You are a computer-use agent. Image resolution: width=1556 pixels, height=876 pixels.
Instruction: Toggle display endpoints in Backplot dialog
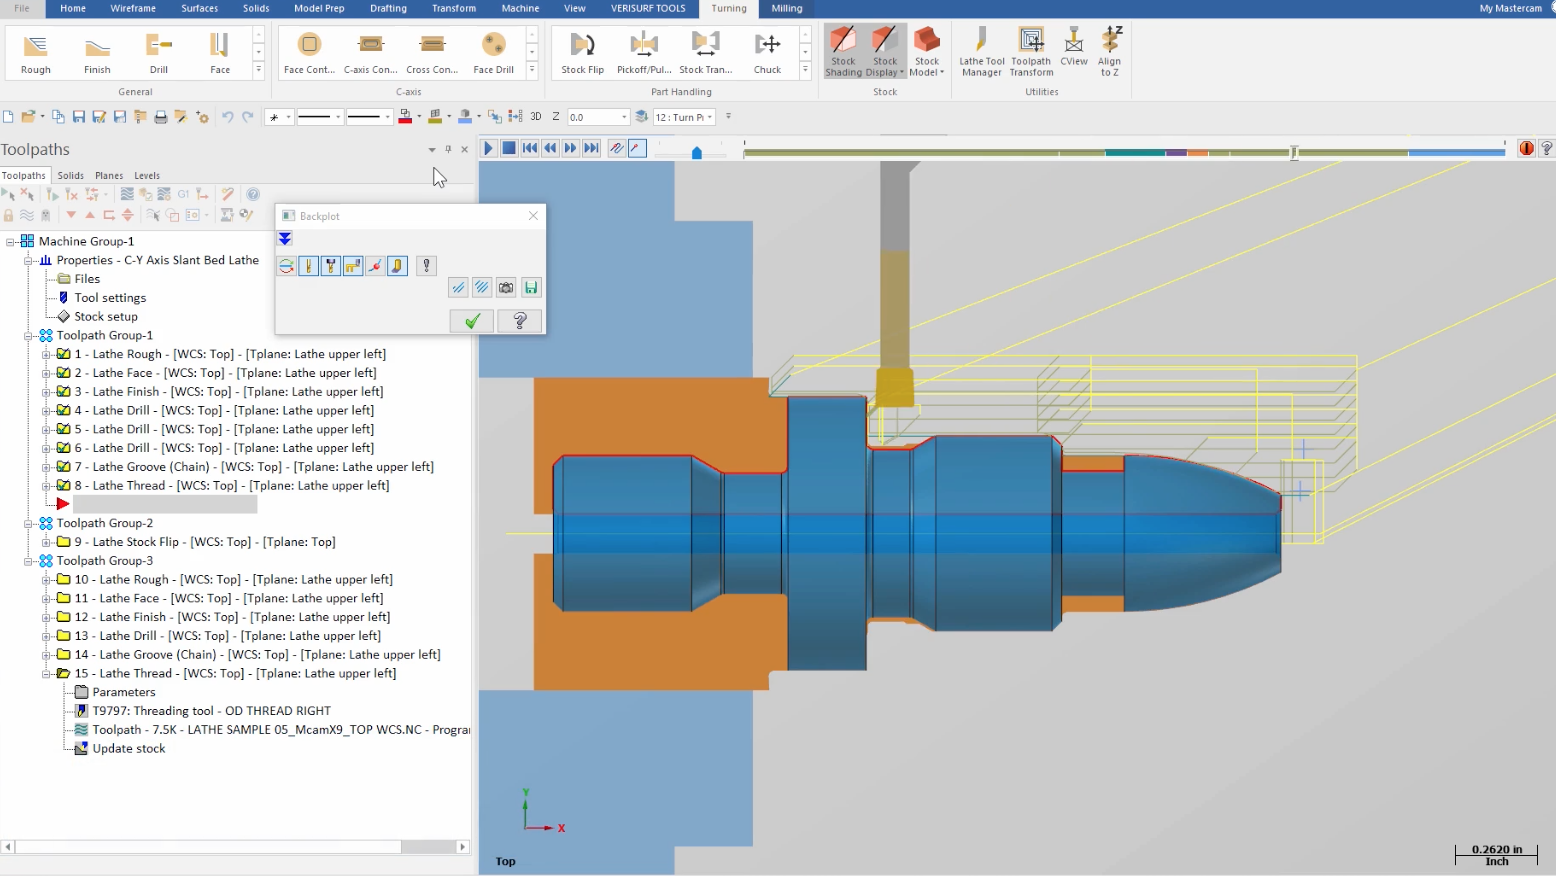click(375, 266)
